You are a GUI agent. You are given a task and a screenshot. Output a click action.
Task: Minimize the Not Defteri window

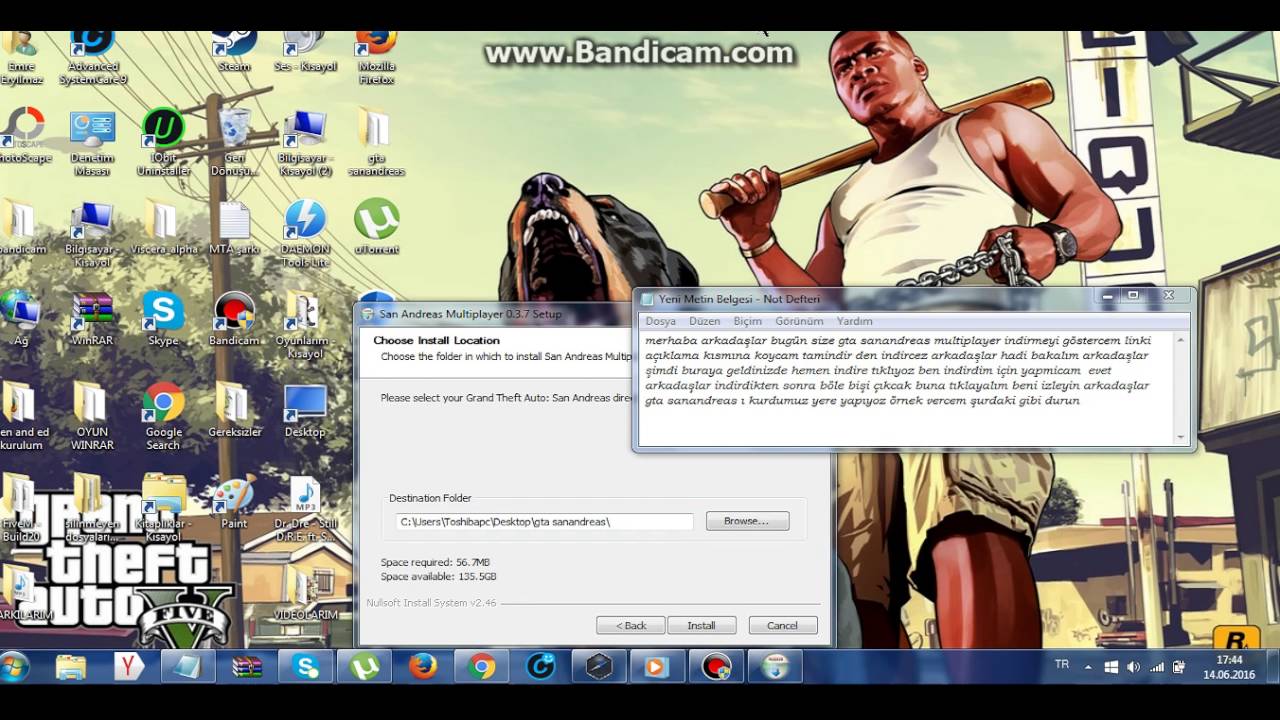point(1108,295)
